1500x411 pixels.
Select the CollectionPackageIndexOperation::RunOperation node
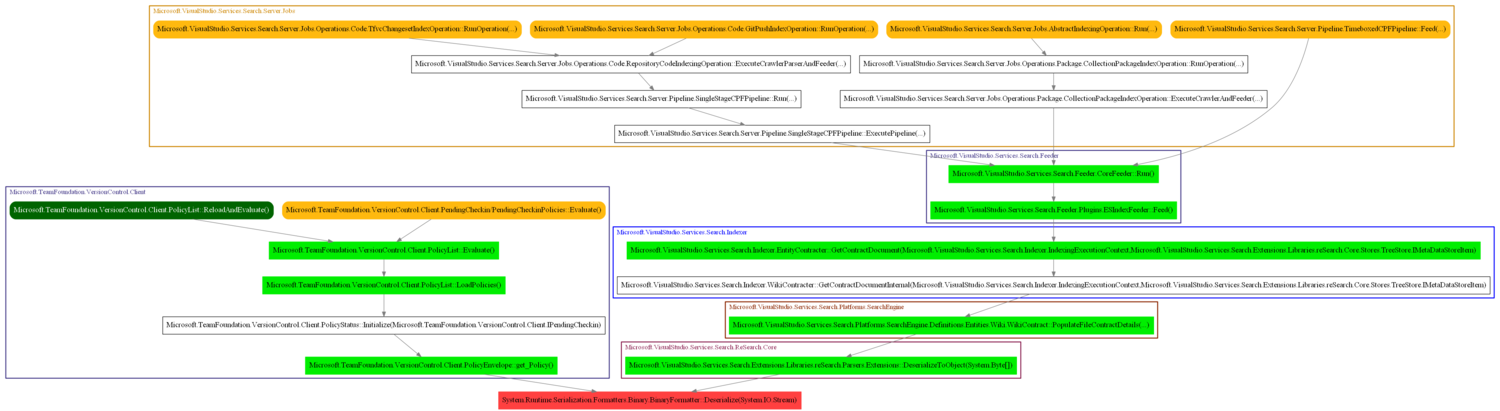point(1053,65)
